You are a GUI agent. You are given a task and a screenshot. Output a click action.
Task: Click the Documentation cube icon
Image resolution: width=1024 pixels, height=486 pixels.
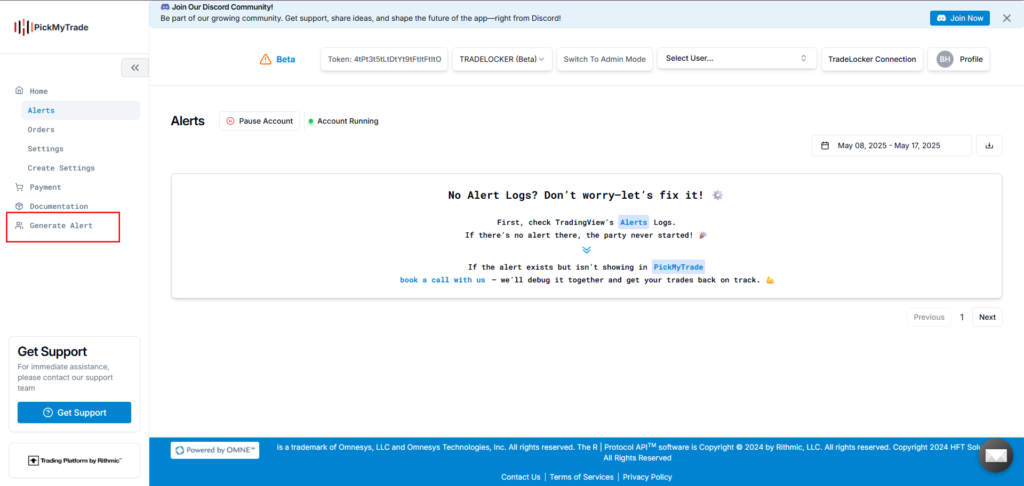(19, 206)
